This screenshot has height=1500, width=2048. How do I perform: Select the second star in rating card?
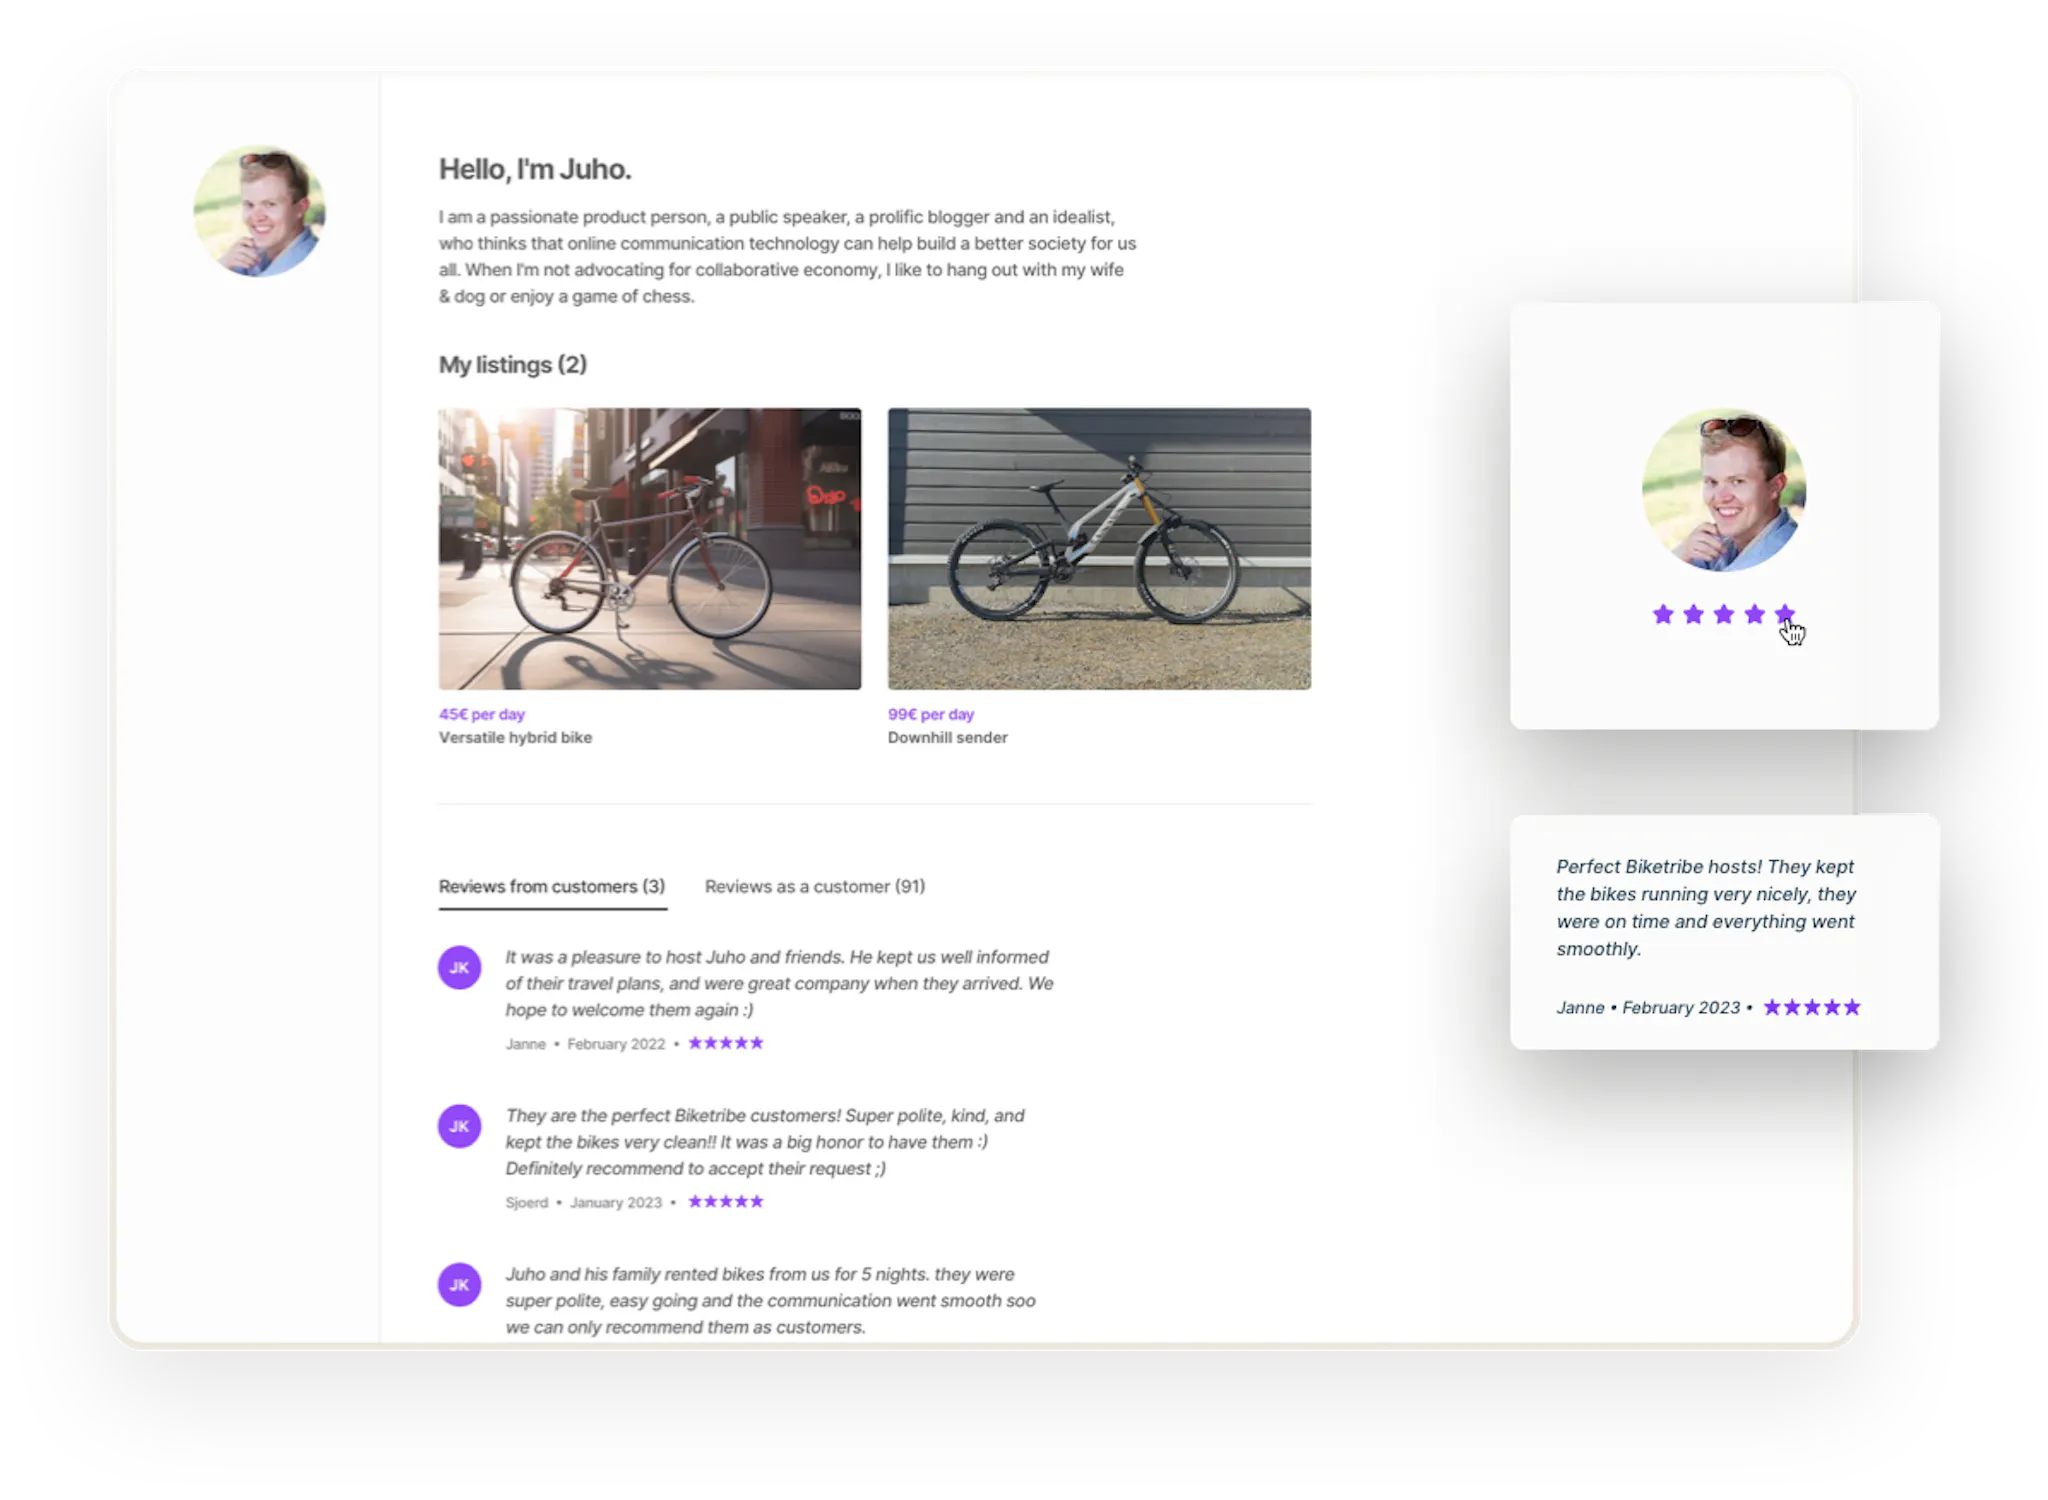[1693, 614]
